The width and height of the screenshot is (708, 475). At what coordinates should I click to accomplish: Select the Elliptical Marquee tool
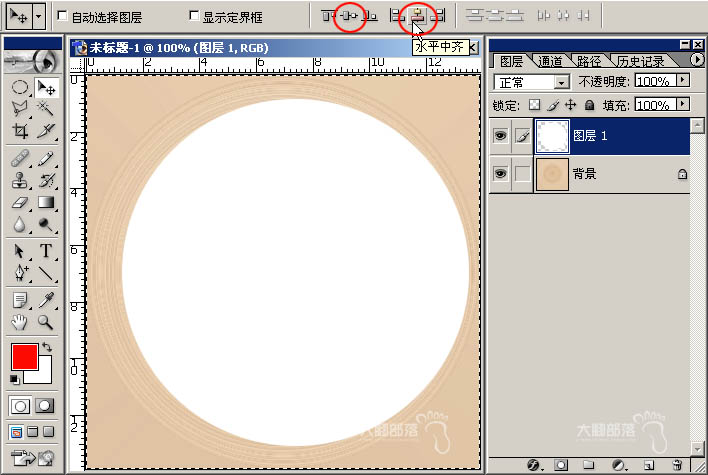[19, 88]
